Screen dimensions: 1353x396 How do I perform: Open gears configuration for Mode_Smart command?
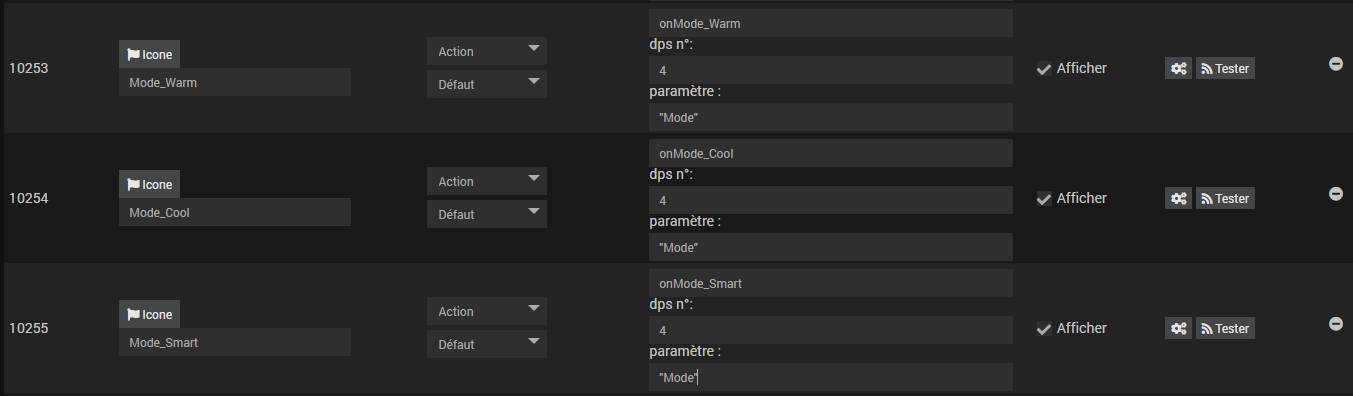(x=1179, y=328)
